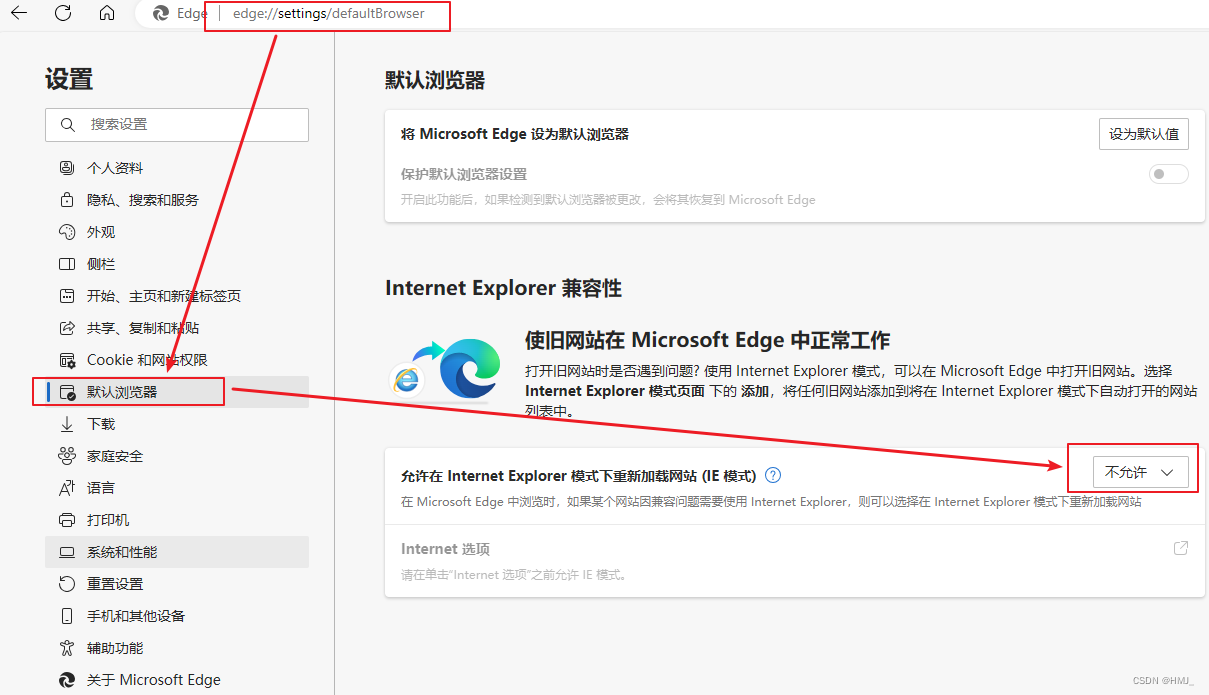
Task: Click the Cookie 和网站权限 icon
Action: tap(67, 360)
